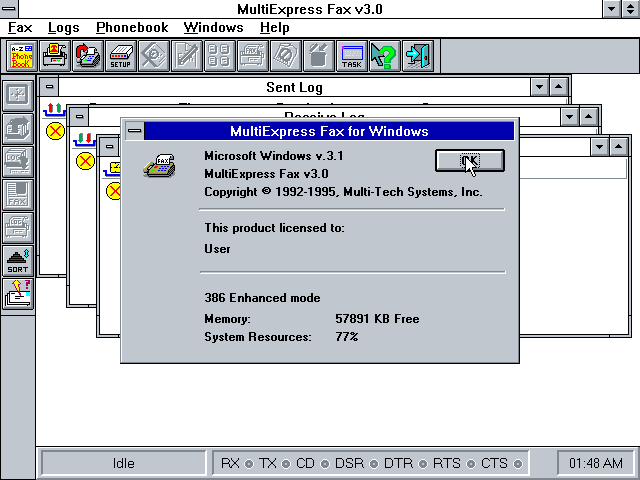This screenshot has height=480, width=640.
Task: Open the Sent Log control menu box
Action: coord(49,87)
